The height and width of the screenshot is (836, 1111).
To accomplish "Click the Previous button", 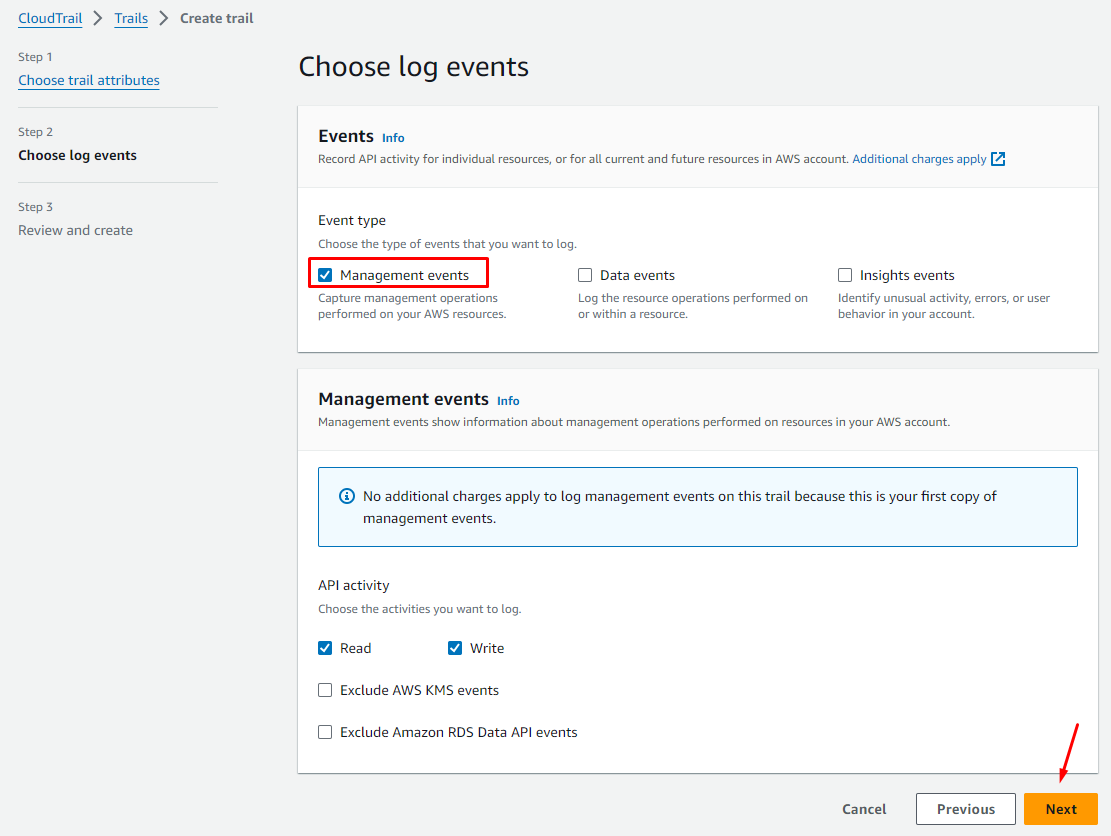I will click(x=965, y=809).
